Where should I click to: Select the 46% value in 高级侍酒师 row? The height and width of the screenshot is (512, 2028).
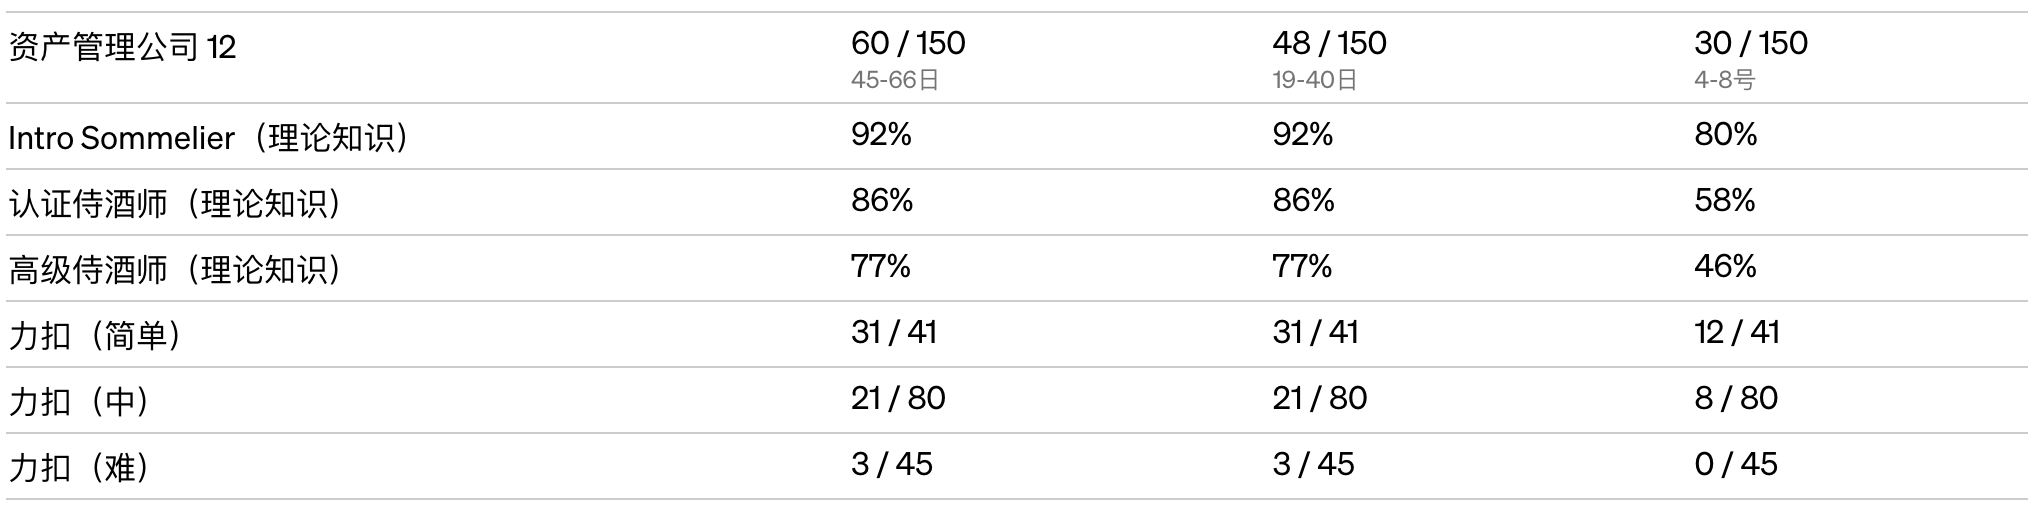(1725, 266)
